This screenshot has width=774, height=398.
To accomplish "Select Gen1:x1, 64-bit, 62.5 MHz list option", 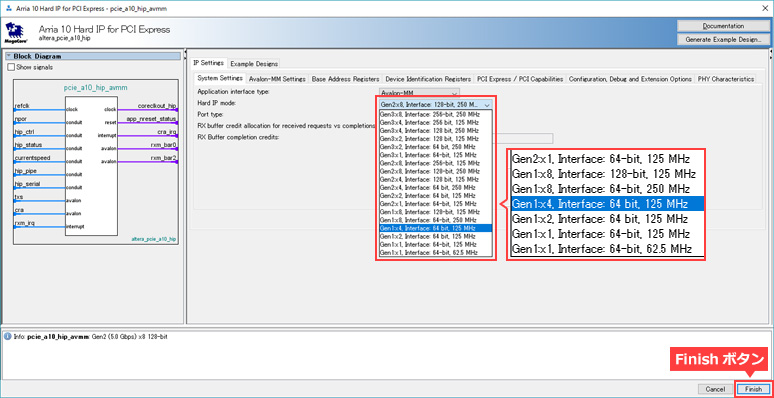I will 435,252.
